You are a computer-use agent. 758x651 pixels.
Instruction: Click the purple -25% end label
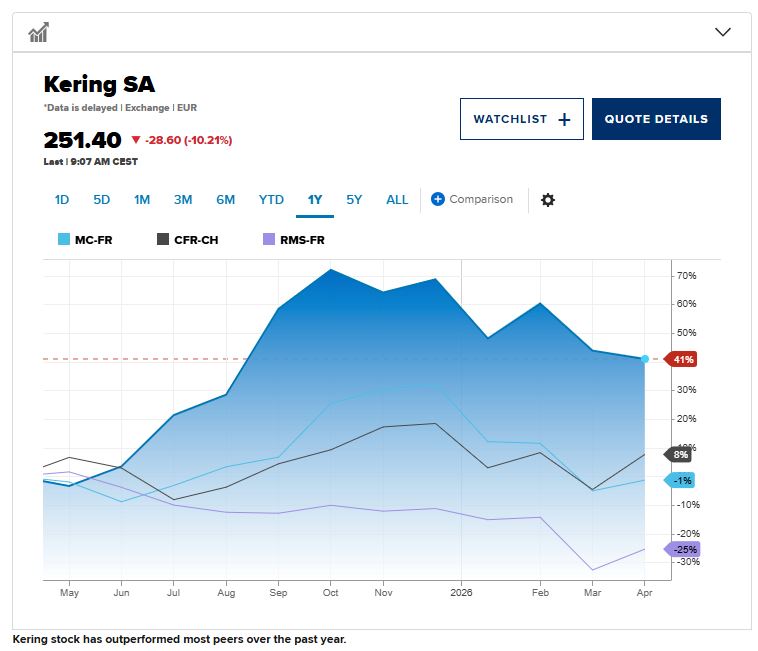(x=684, y=550)
